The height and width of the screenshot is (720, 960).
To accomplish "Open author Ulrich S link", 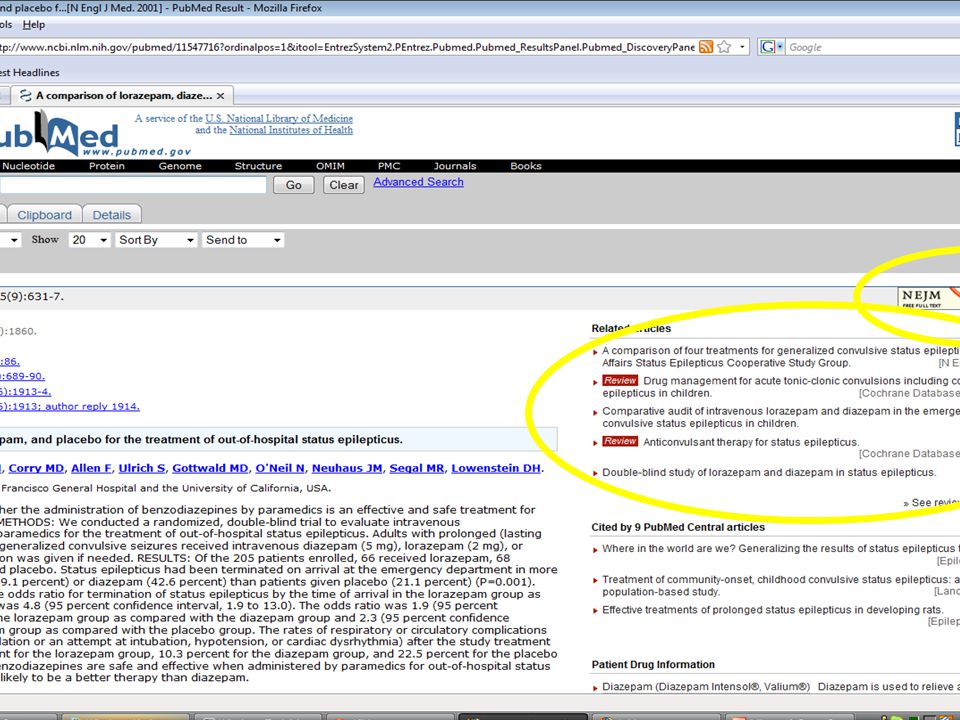I will (x=141, y=468).
